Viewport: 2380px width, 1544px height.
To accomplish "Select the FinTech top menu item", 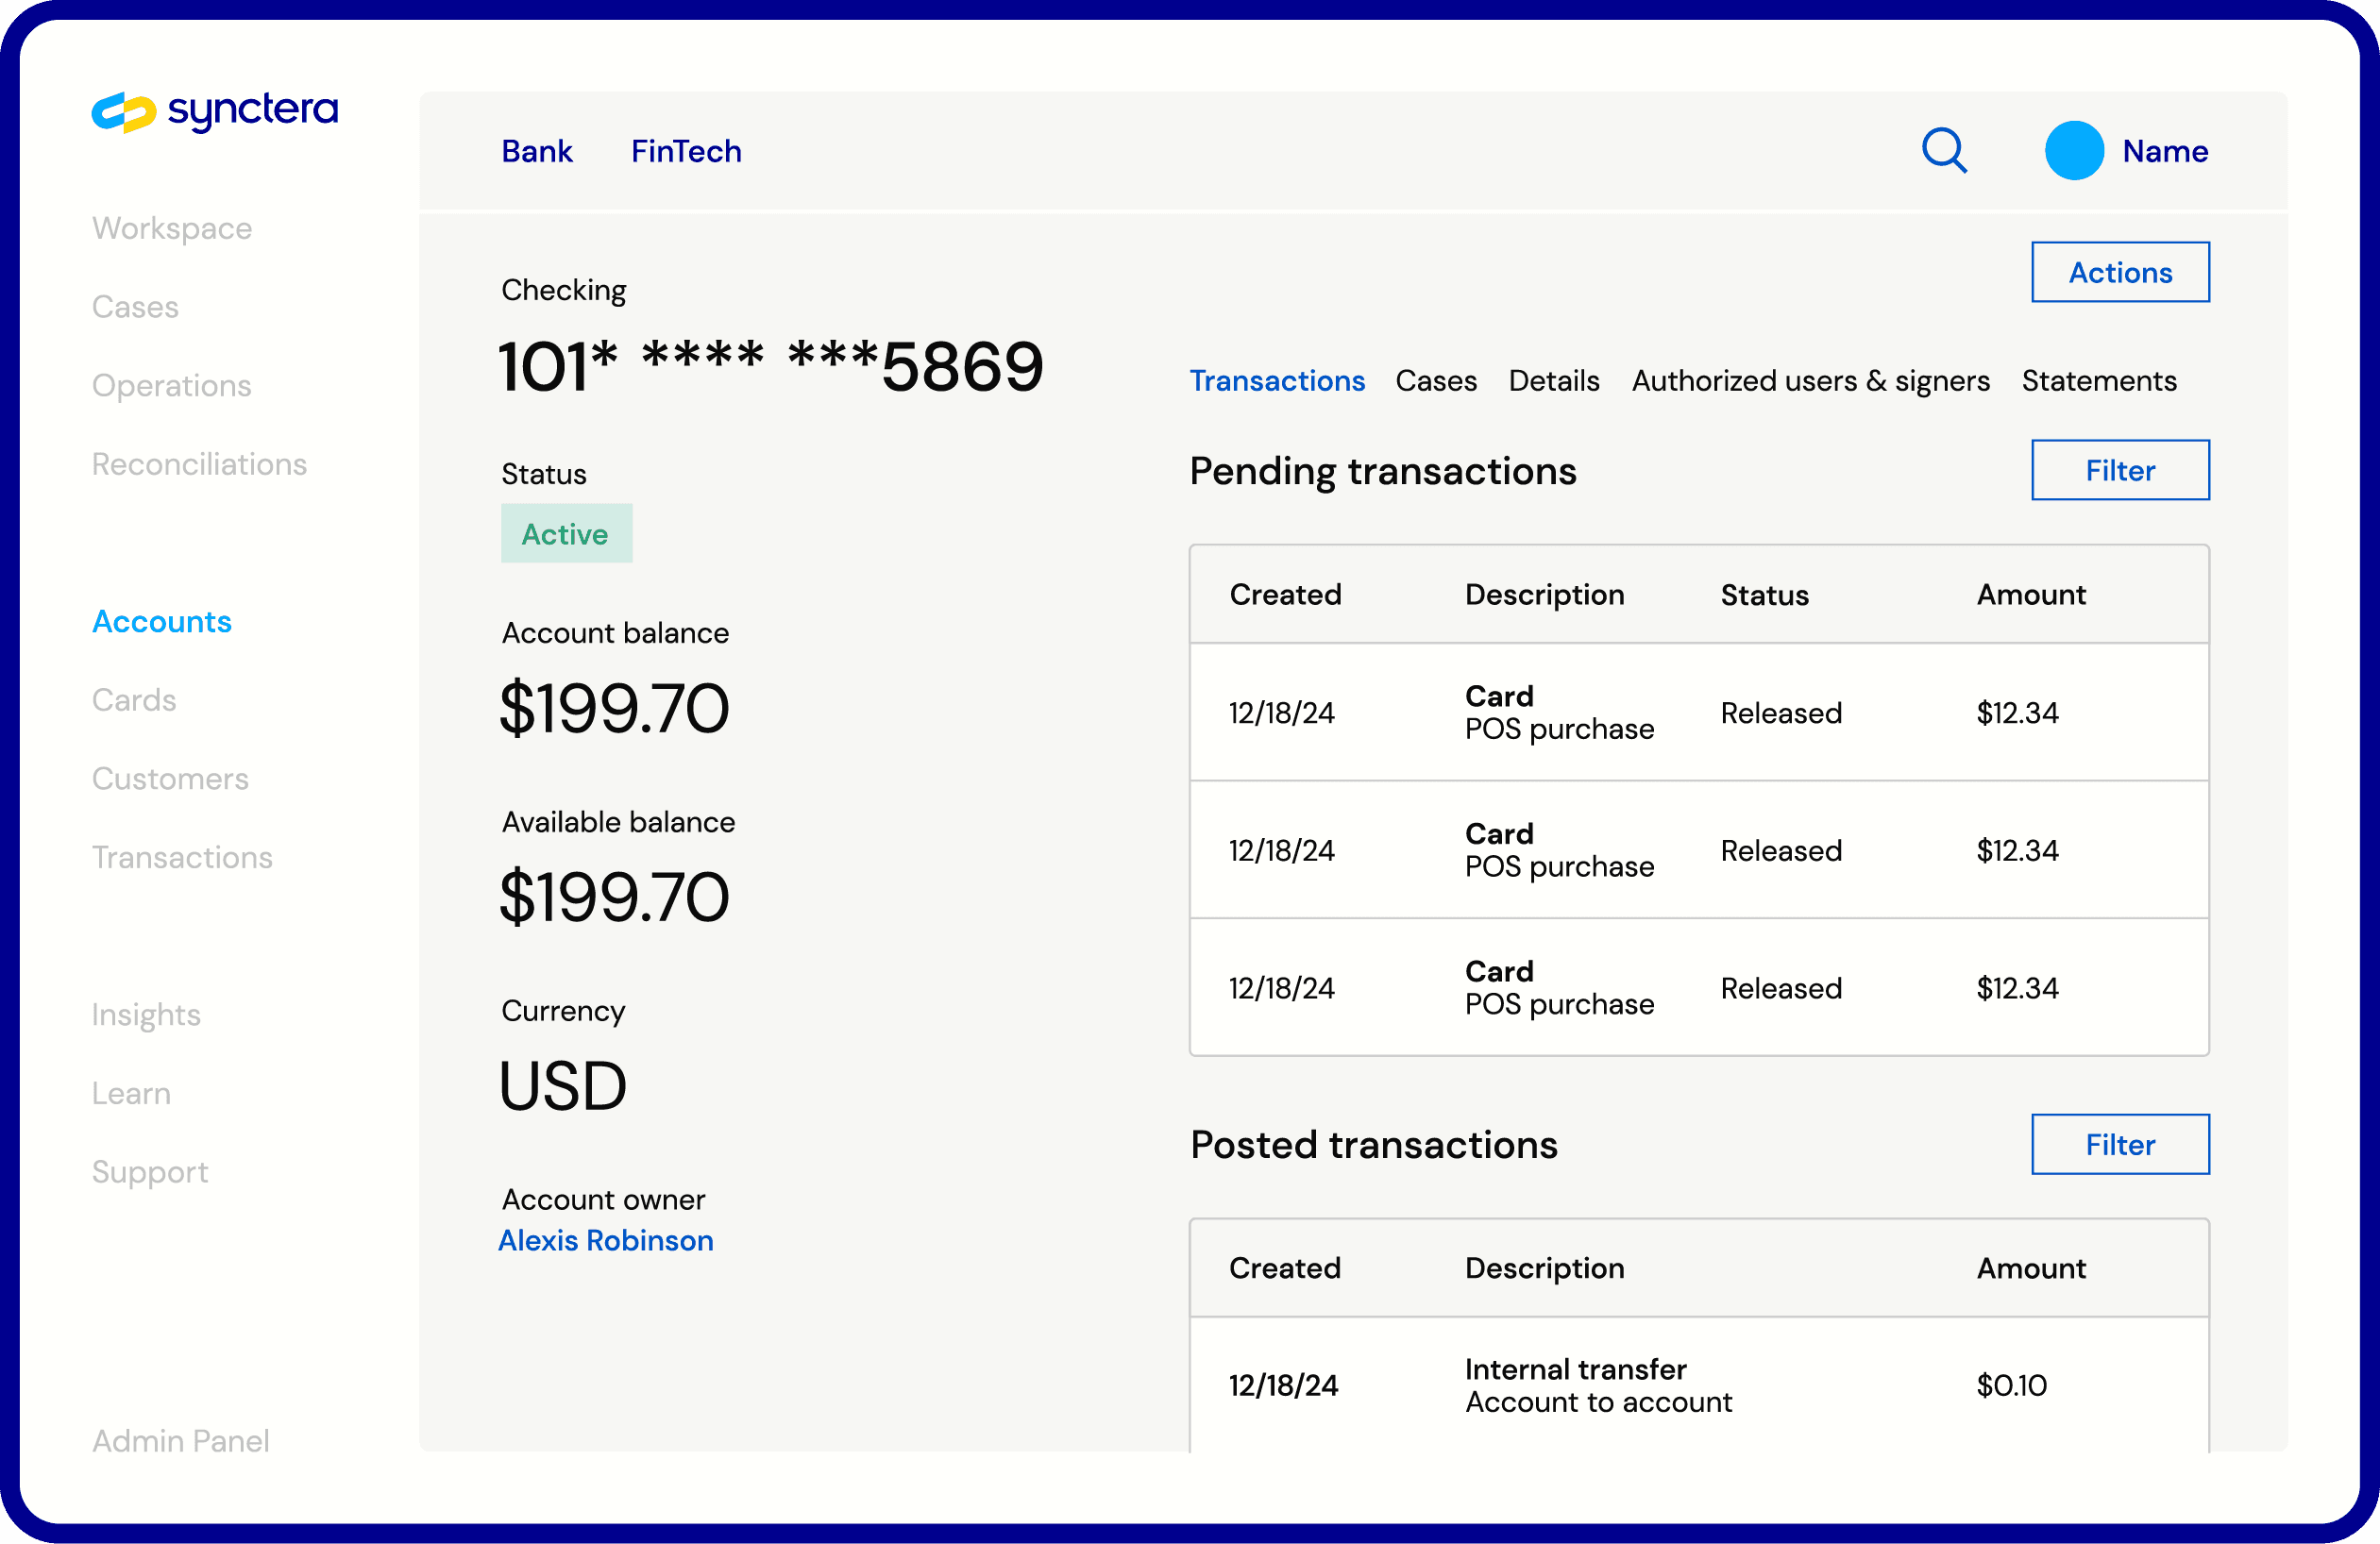I will (x=686, y=151).
